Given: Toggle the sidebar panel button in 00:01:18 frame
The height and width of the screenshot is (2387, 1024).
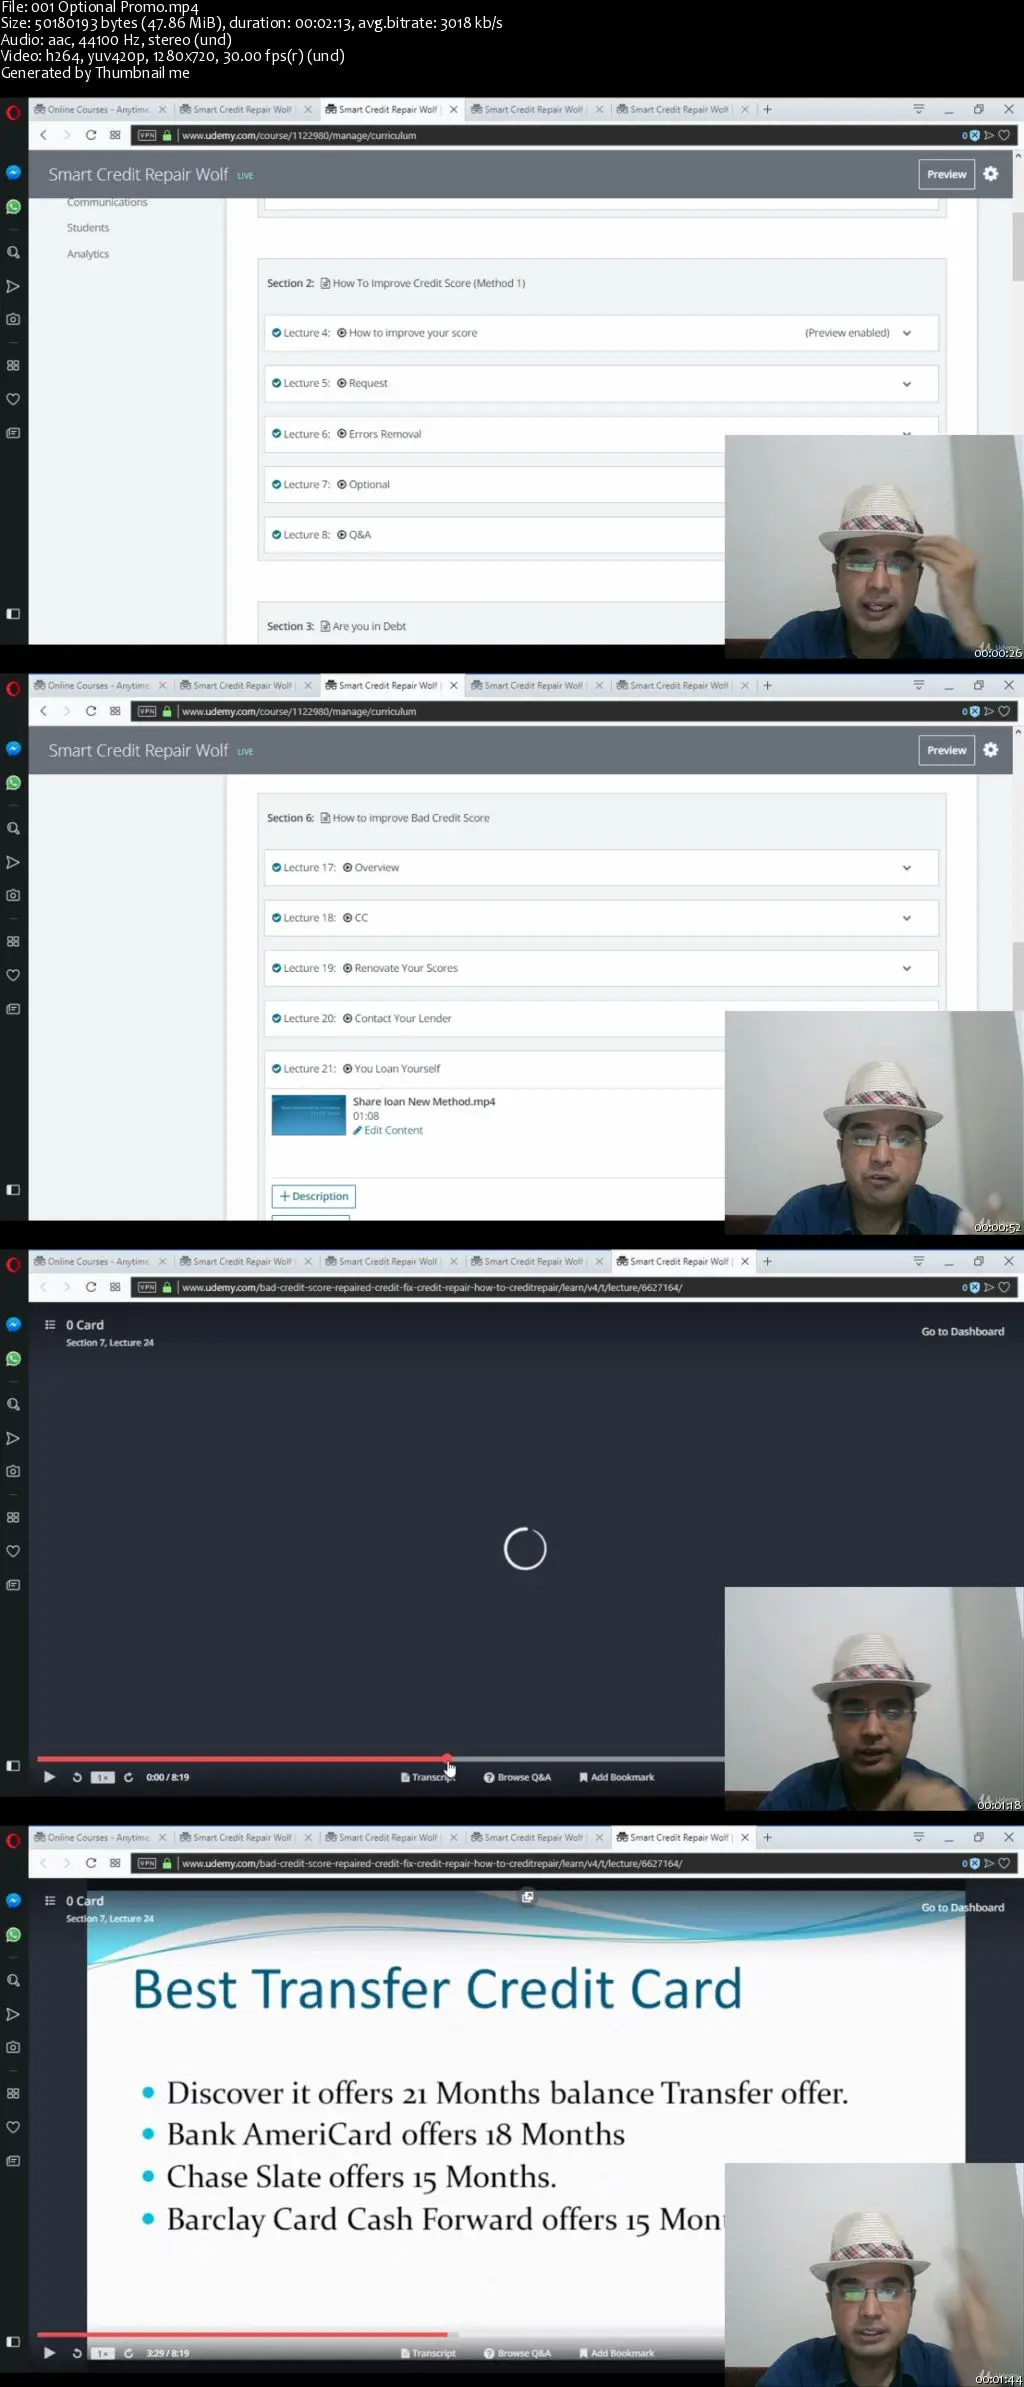Looking at the screenshot, I should tap(13, 1766).
